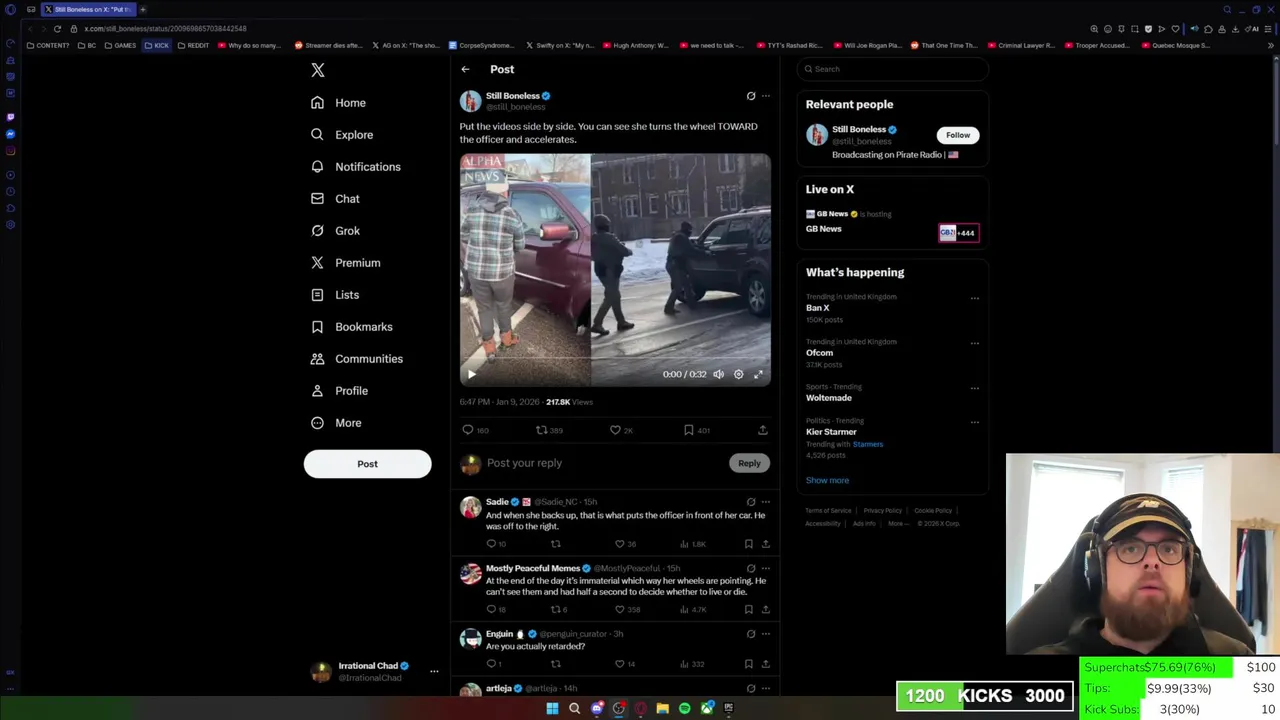Open GB News live broadcast
Image resolution: width=1280 pixels, height=720 pixels.
coord(892,222)
